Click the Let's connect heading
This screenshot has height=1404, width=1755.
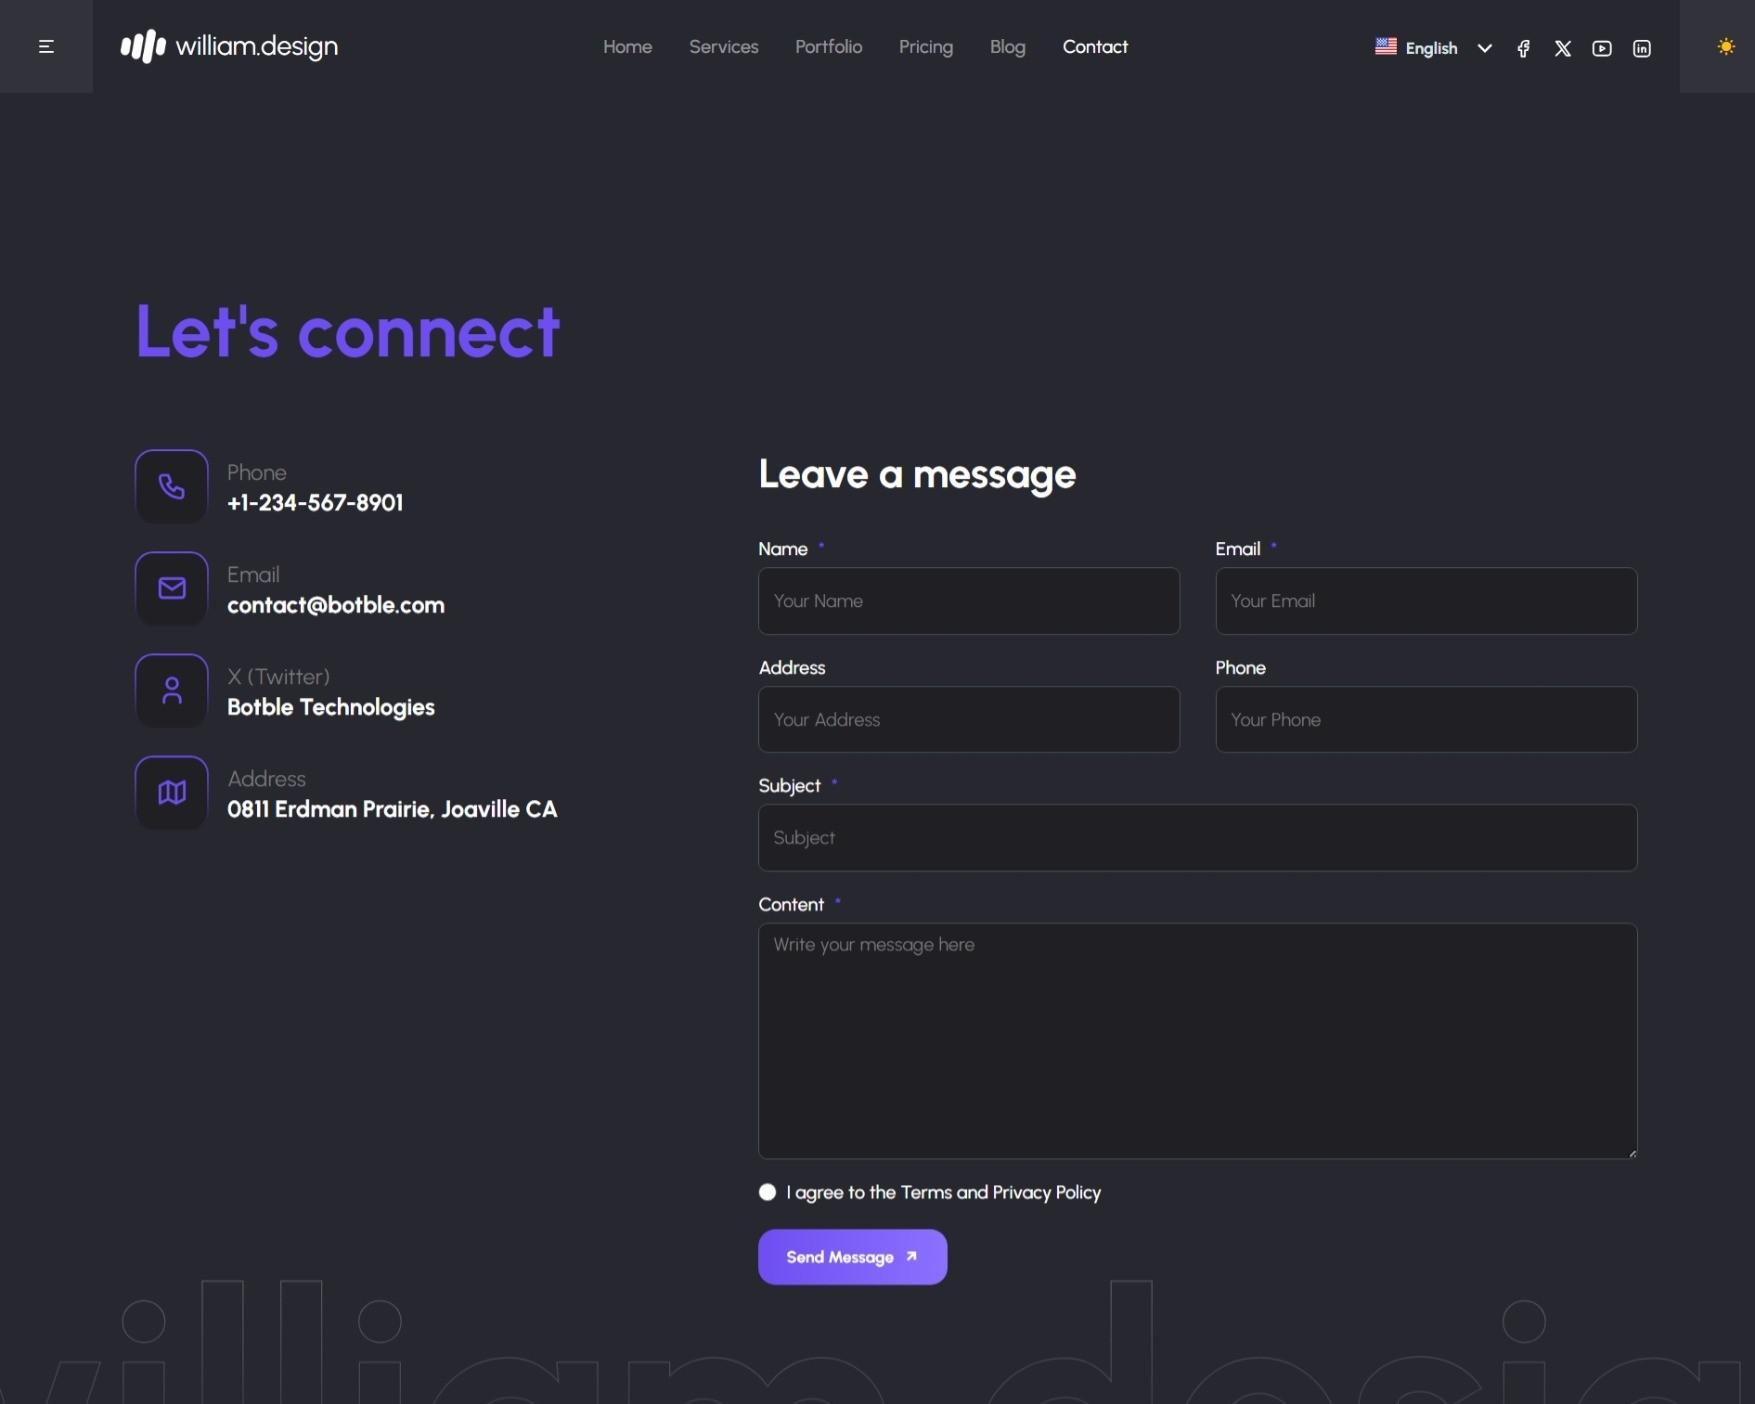348,331
